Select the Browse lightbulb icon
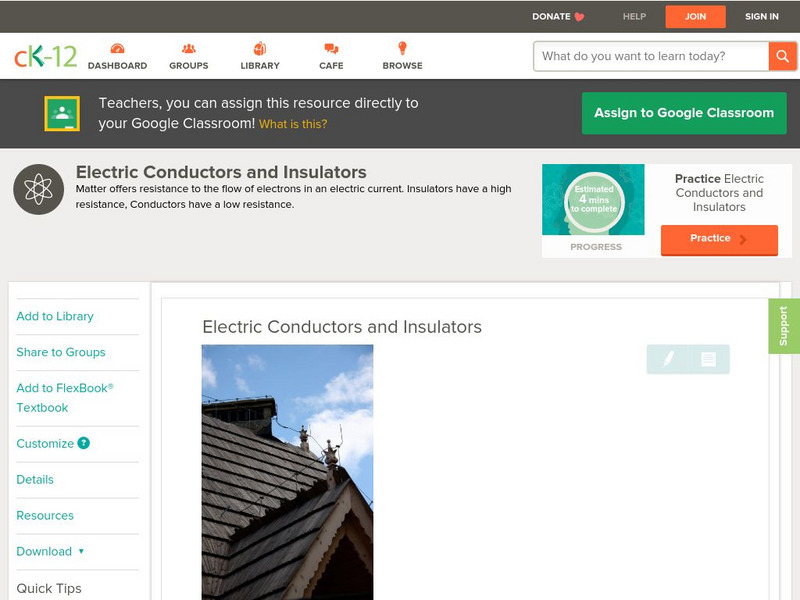Image resolution: width=800 pixels, height=600 pixels. (x=402, y=46)
